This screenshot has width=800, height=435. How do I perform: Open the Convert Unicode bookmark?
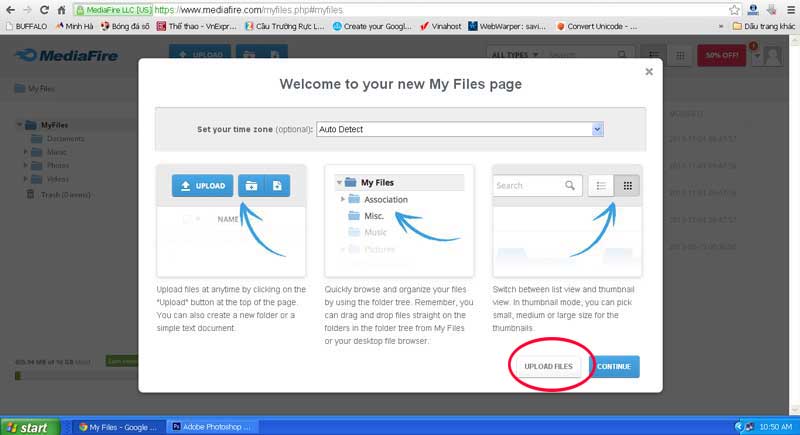[x=596, y=26]
